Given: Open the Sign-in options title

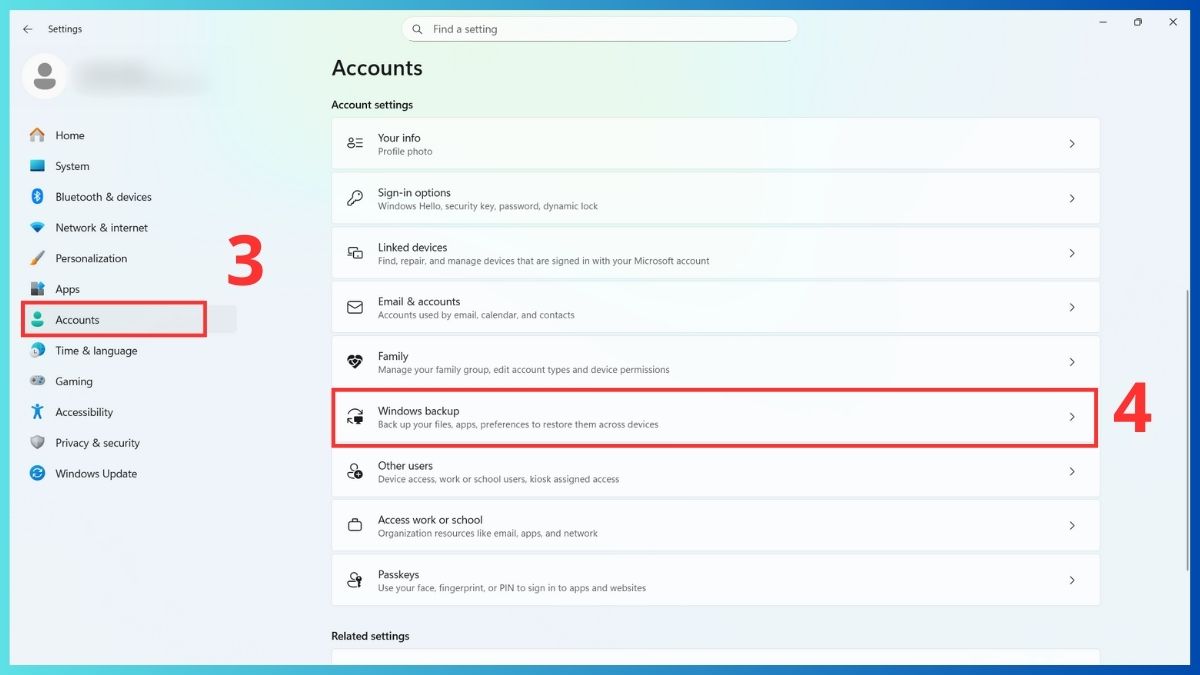Looking at the screenshot, I should coord(414,192).
